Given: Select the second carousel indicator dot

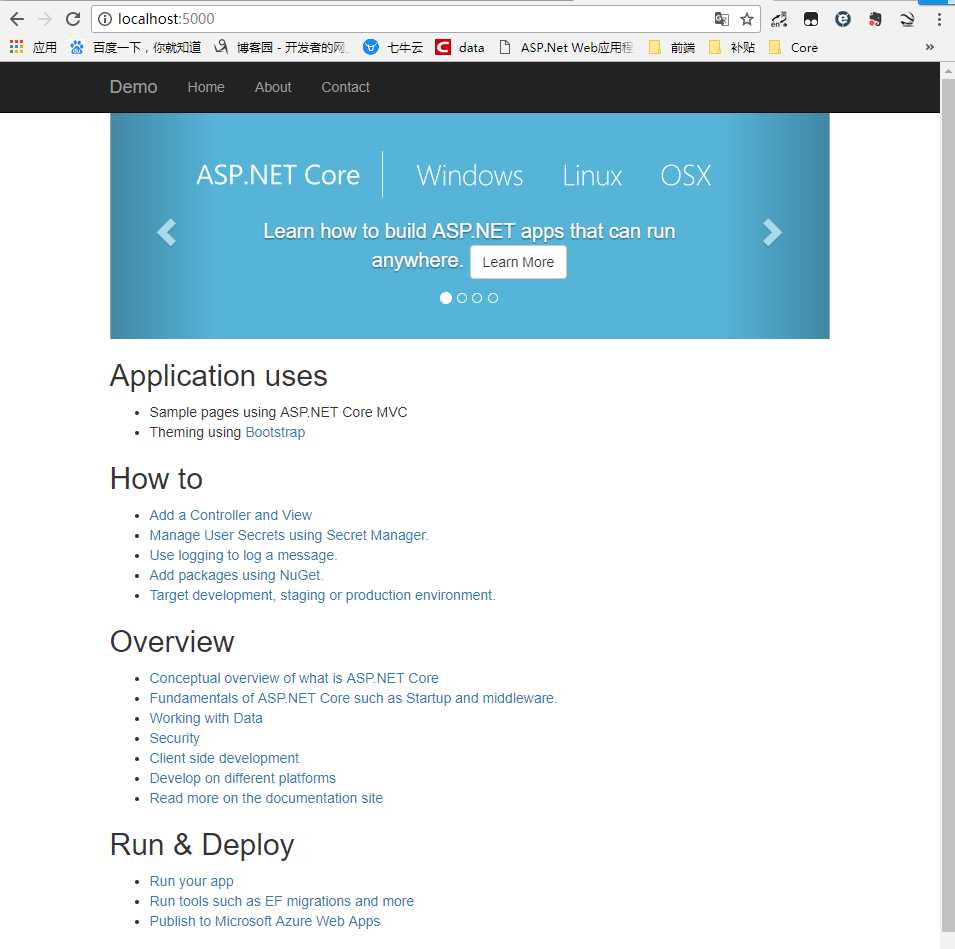Looking at the screenshot, I should tap(462, 298).
